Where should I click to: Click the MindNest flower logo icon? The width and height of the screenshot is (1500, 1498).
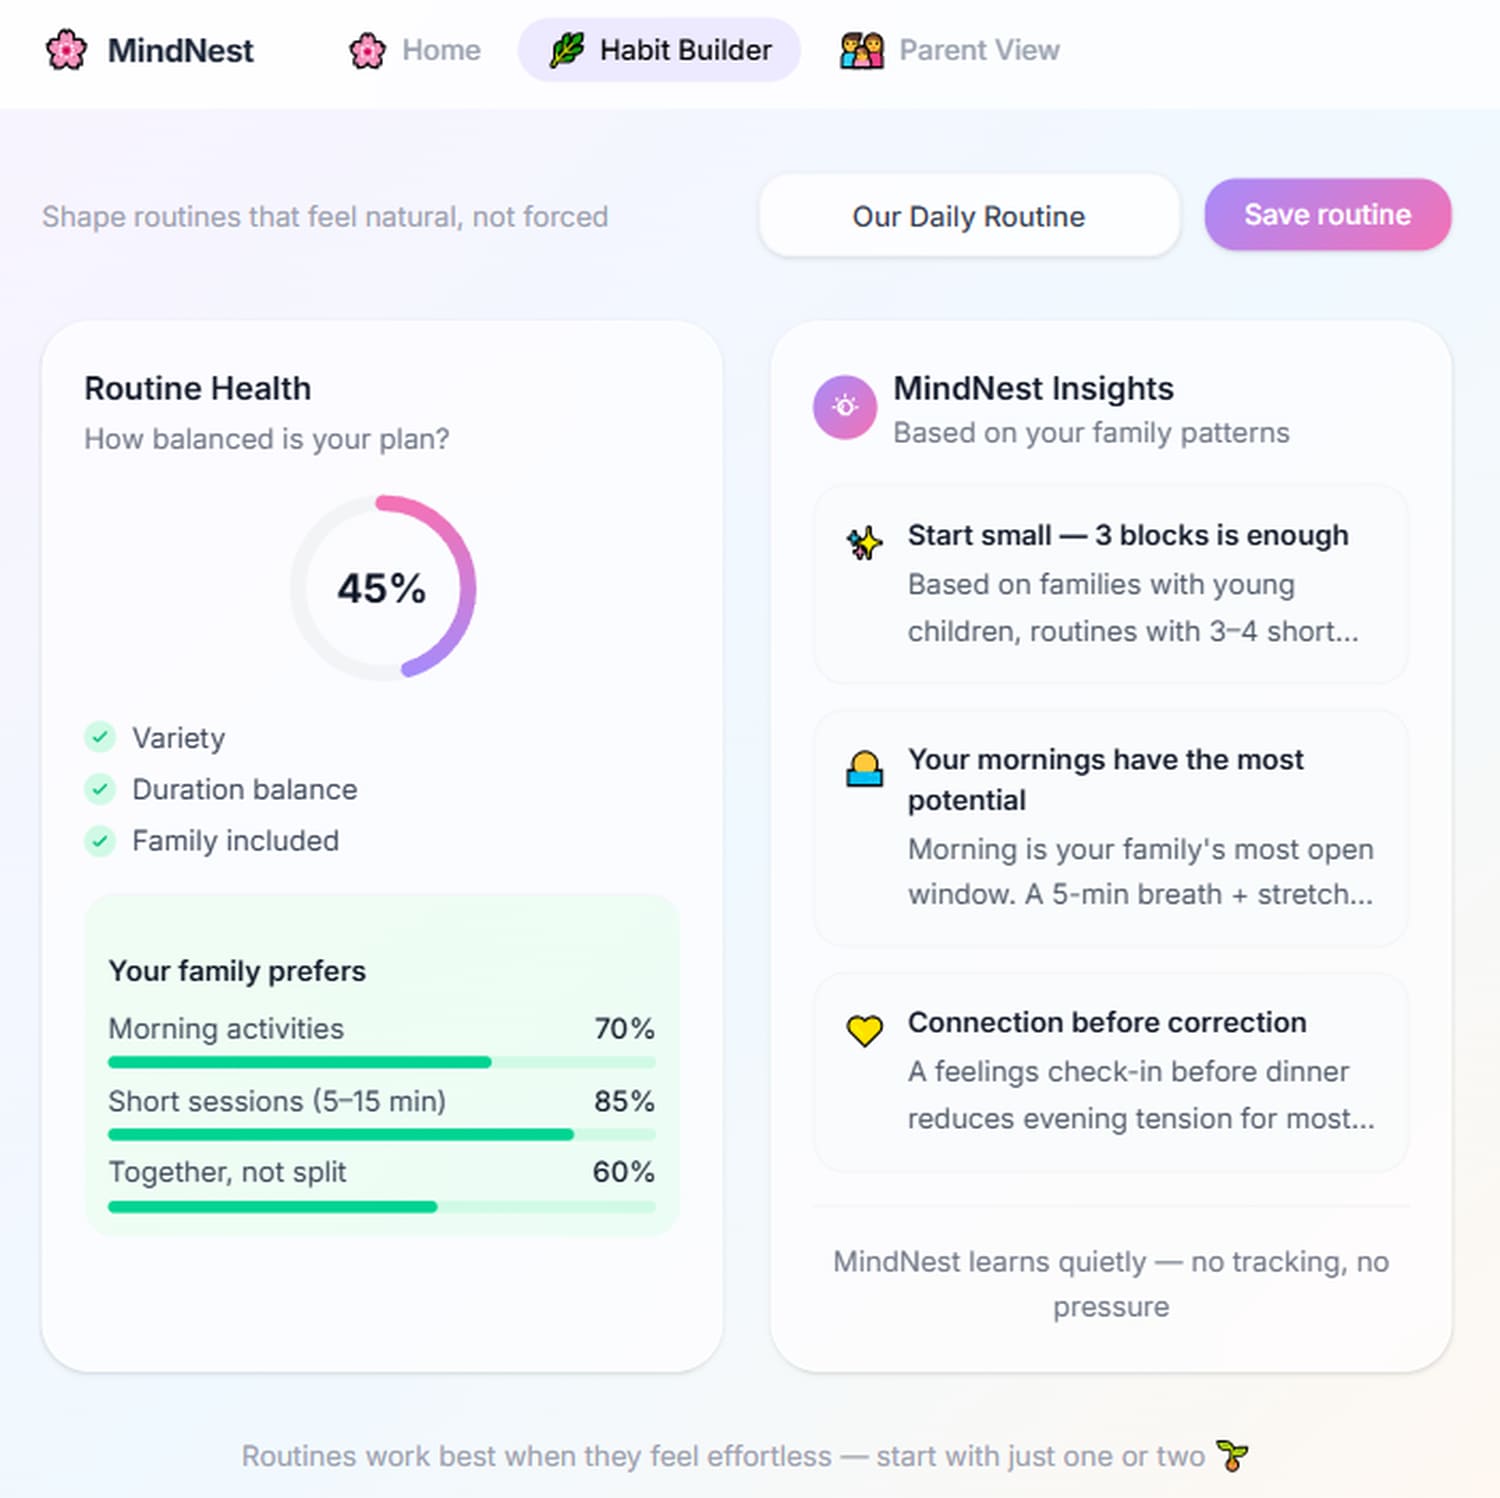pos(66,50)
